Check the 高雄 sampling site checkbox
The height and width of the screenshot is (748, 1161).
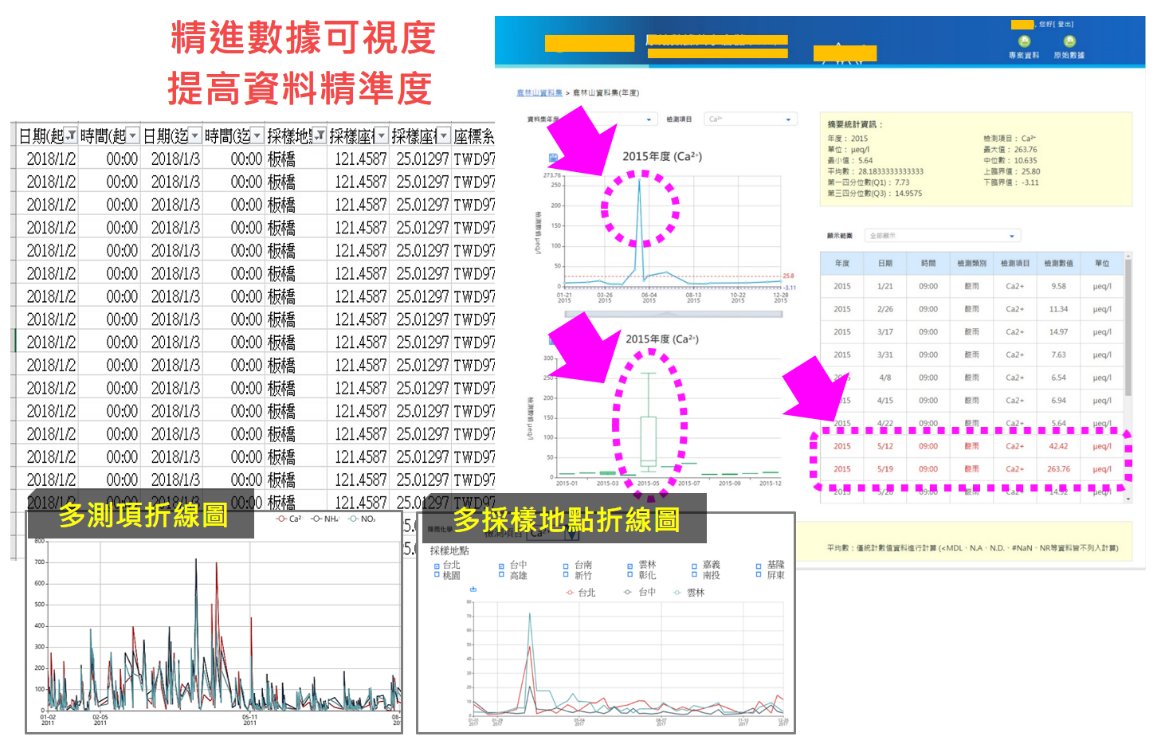501,575
